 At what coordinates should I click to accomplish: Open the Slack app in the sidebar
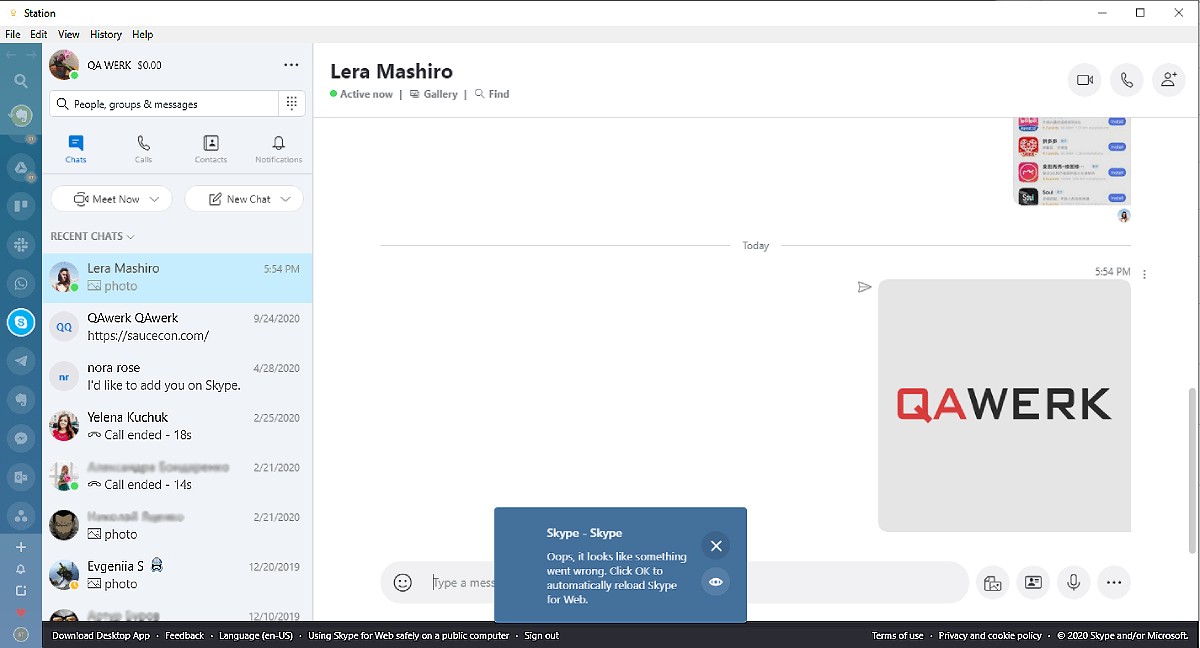click(x=21, y=244)
